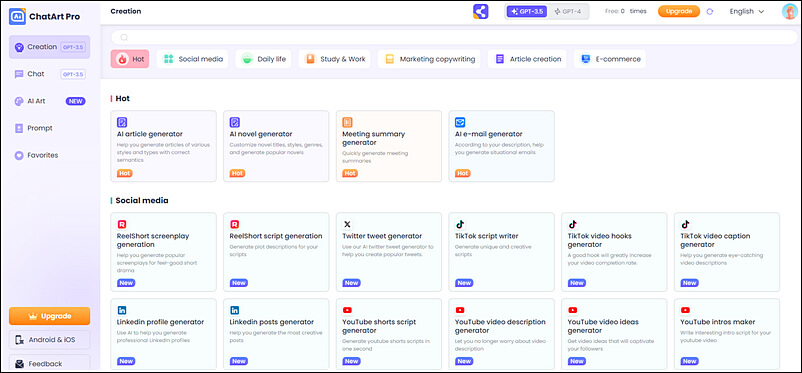Click the Creation sidebar icon

click(x=19, y=47)
